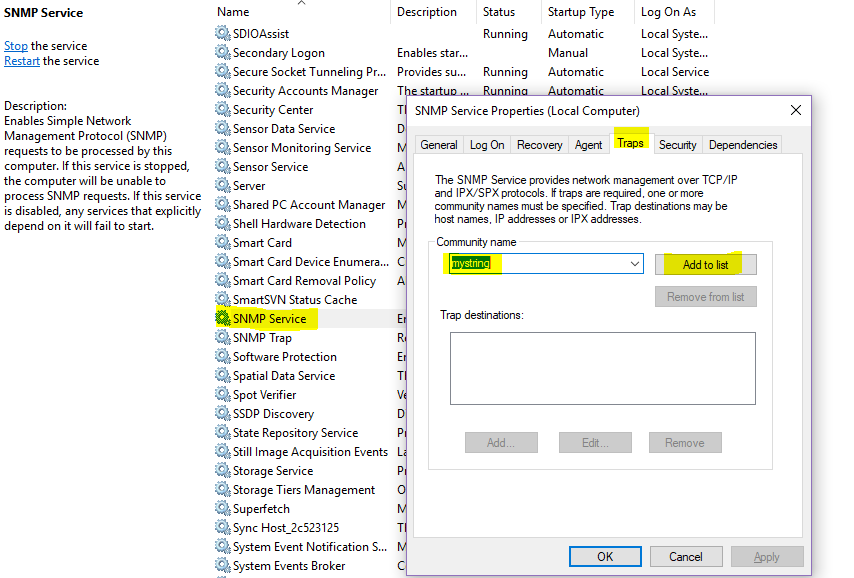This screenshot has width=854, height=578.
Task: Click the Stop the service link
Action: click(15, 45)
